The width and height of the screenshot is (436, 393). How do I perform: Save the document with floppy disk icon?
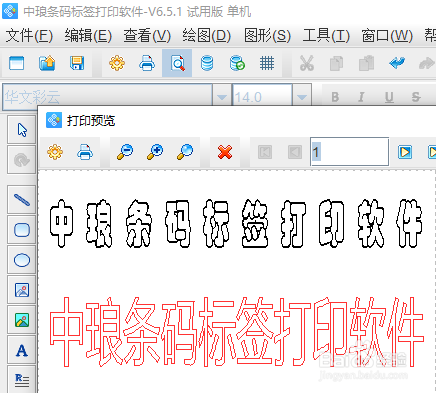(77, 63)
